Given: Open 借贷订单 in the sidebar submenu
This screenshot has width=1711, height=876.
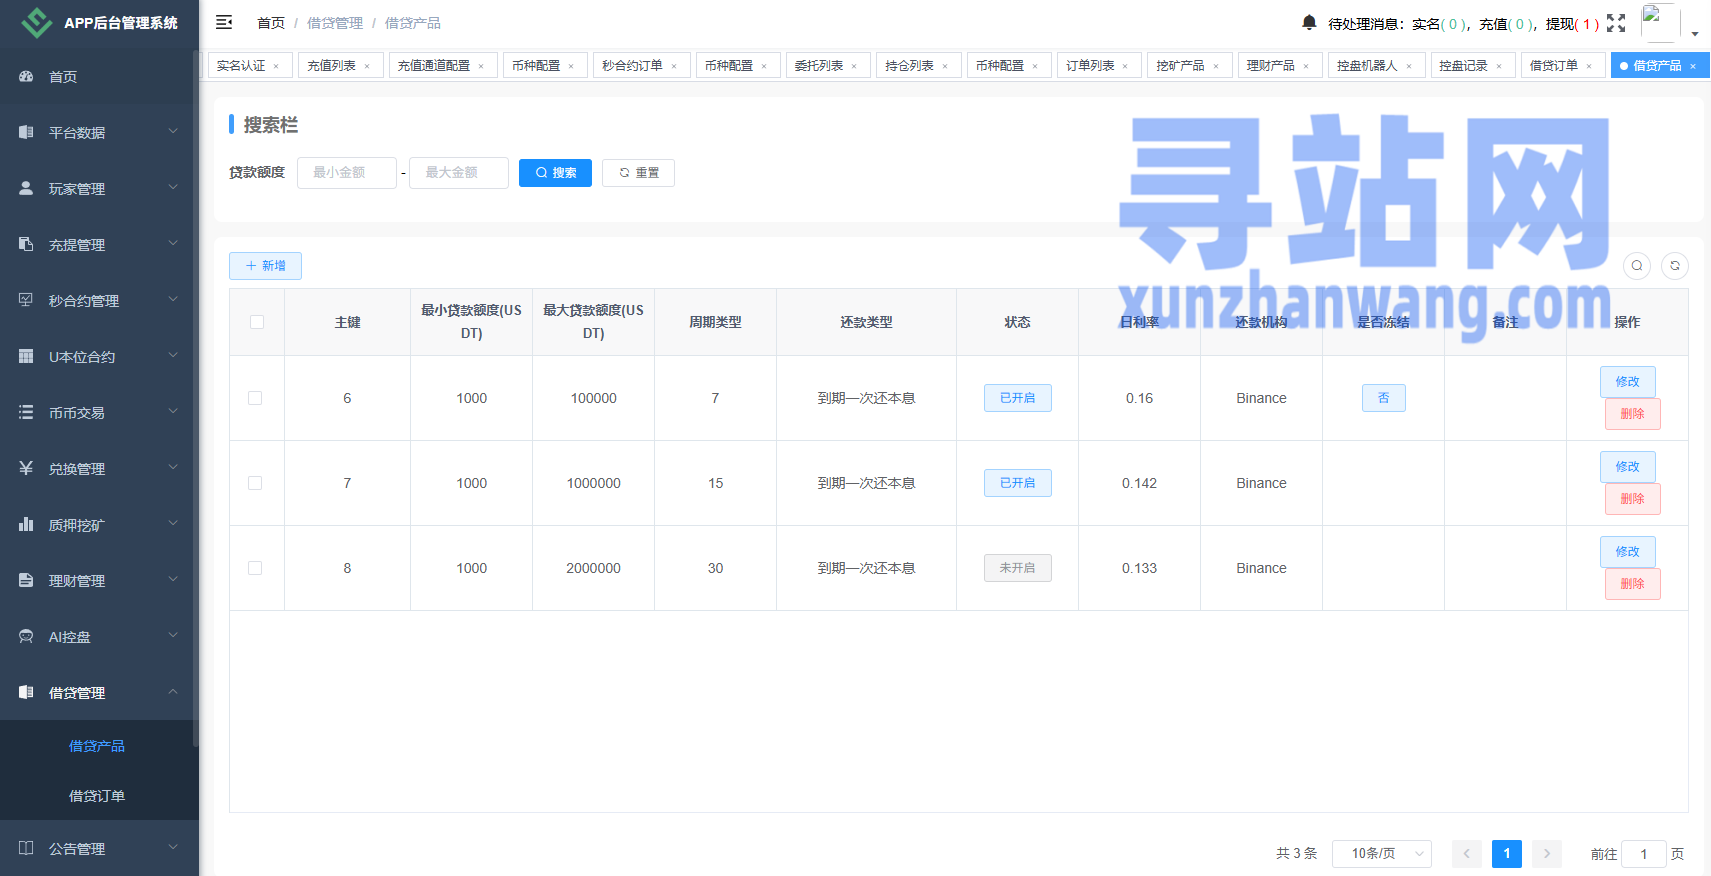Looking at the screenshot, I should (x=97, y=796).
